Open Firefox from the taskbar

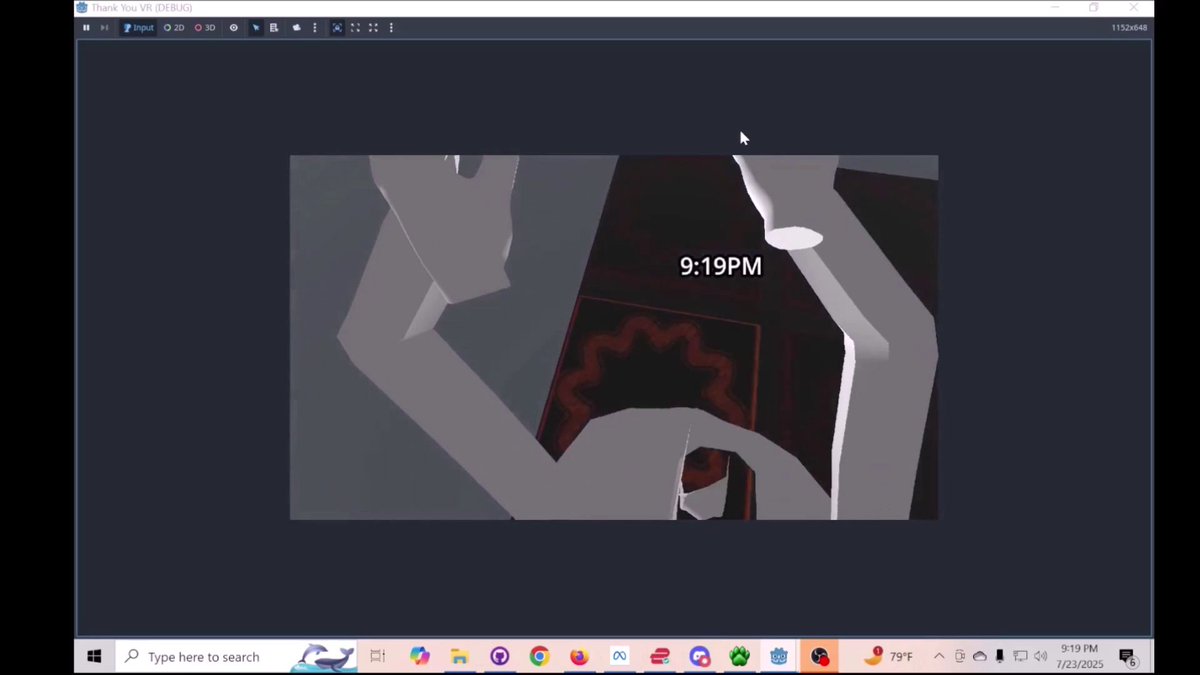(579, 656)
